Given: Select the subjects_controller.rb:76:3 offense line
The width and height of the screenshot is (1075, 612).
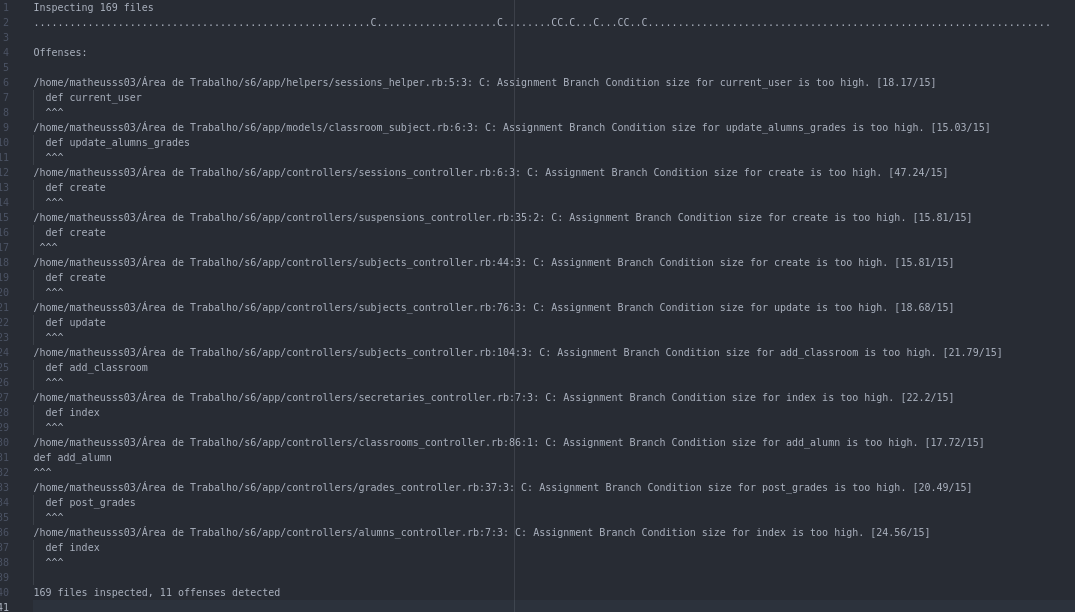Looking at the screenshot, I should pos(494,308).
